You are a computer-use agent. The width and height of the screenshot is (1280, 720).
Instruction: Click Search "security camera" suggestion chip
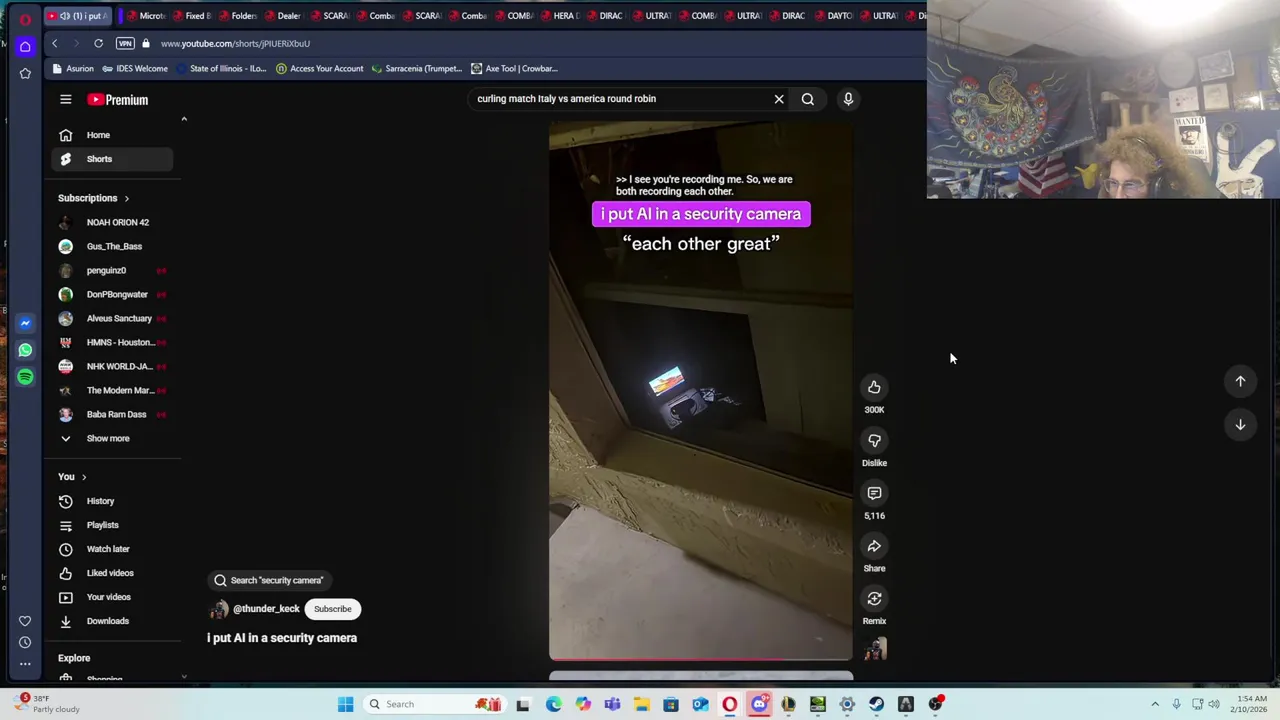click(x=270, y=580)
